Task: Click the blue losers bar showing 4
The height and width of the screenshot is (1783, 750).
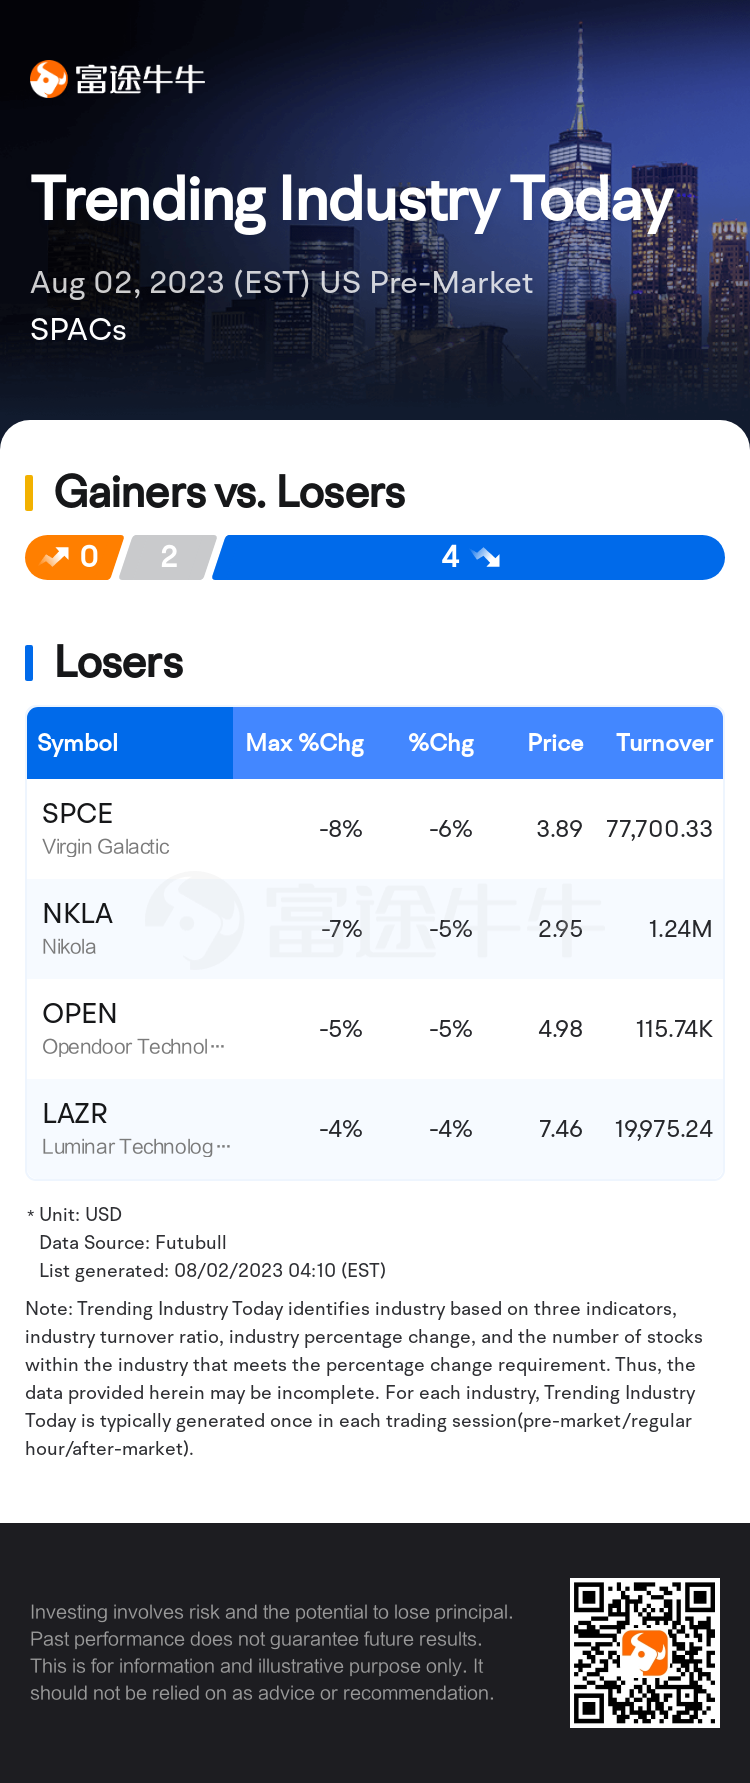Action: [468, 557]
